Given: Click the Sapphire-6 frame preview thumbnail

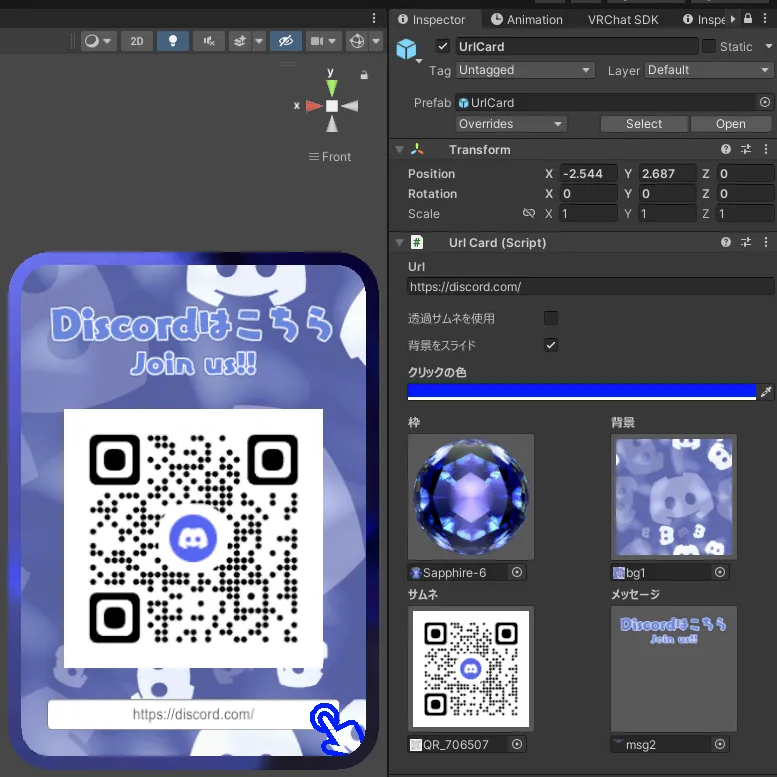Looking at the screenshot, I should click(471, 497).
